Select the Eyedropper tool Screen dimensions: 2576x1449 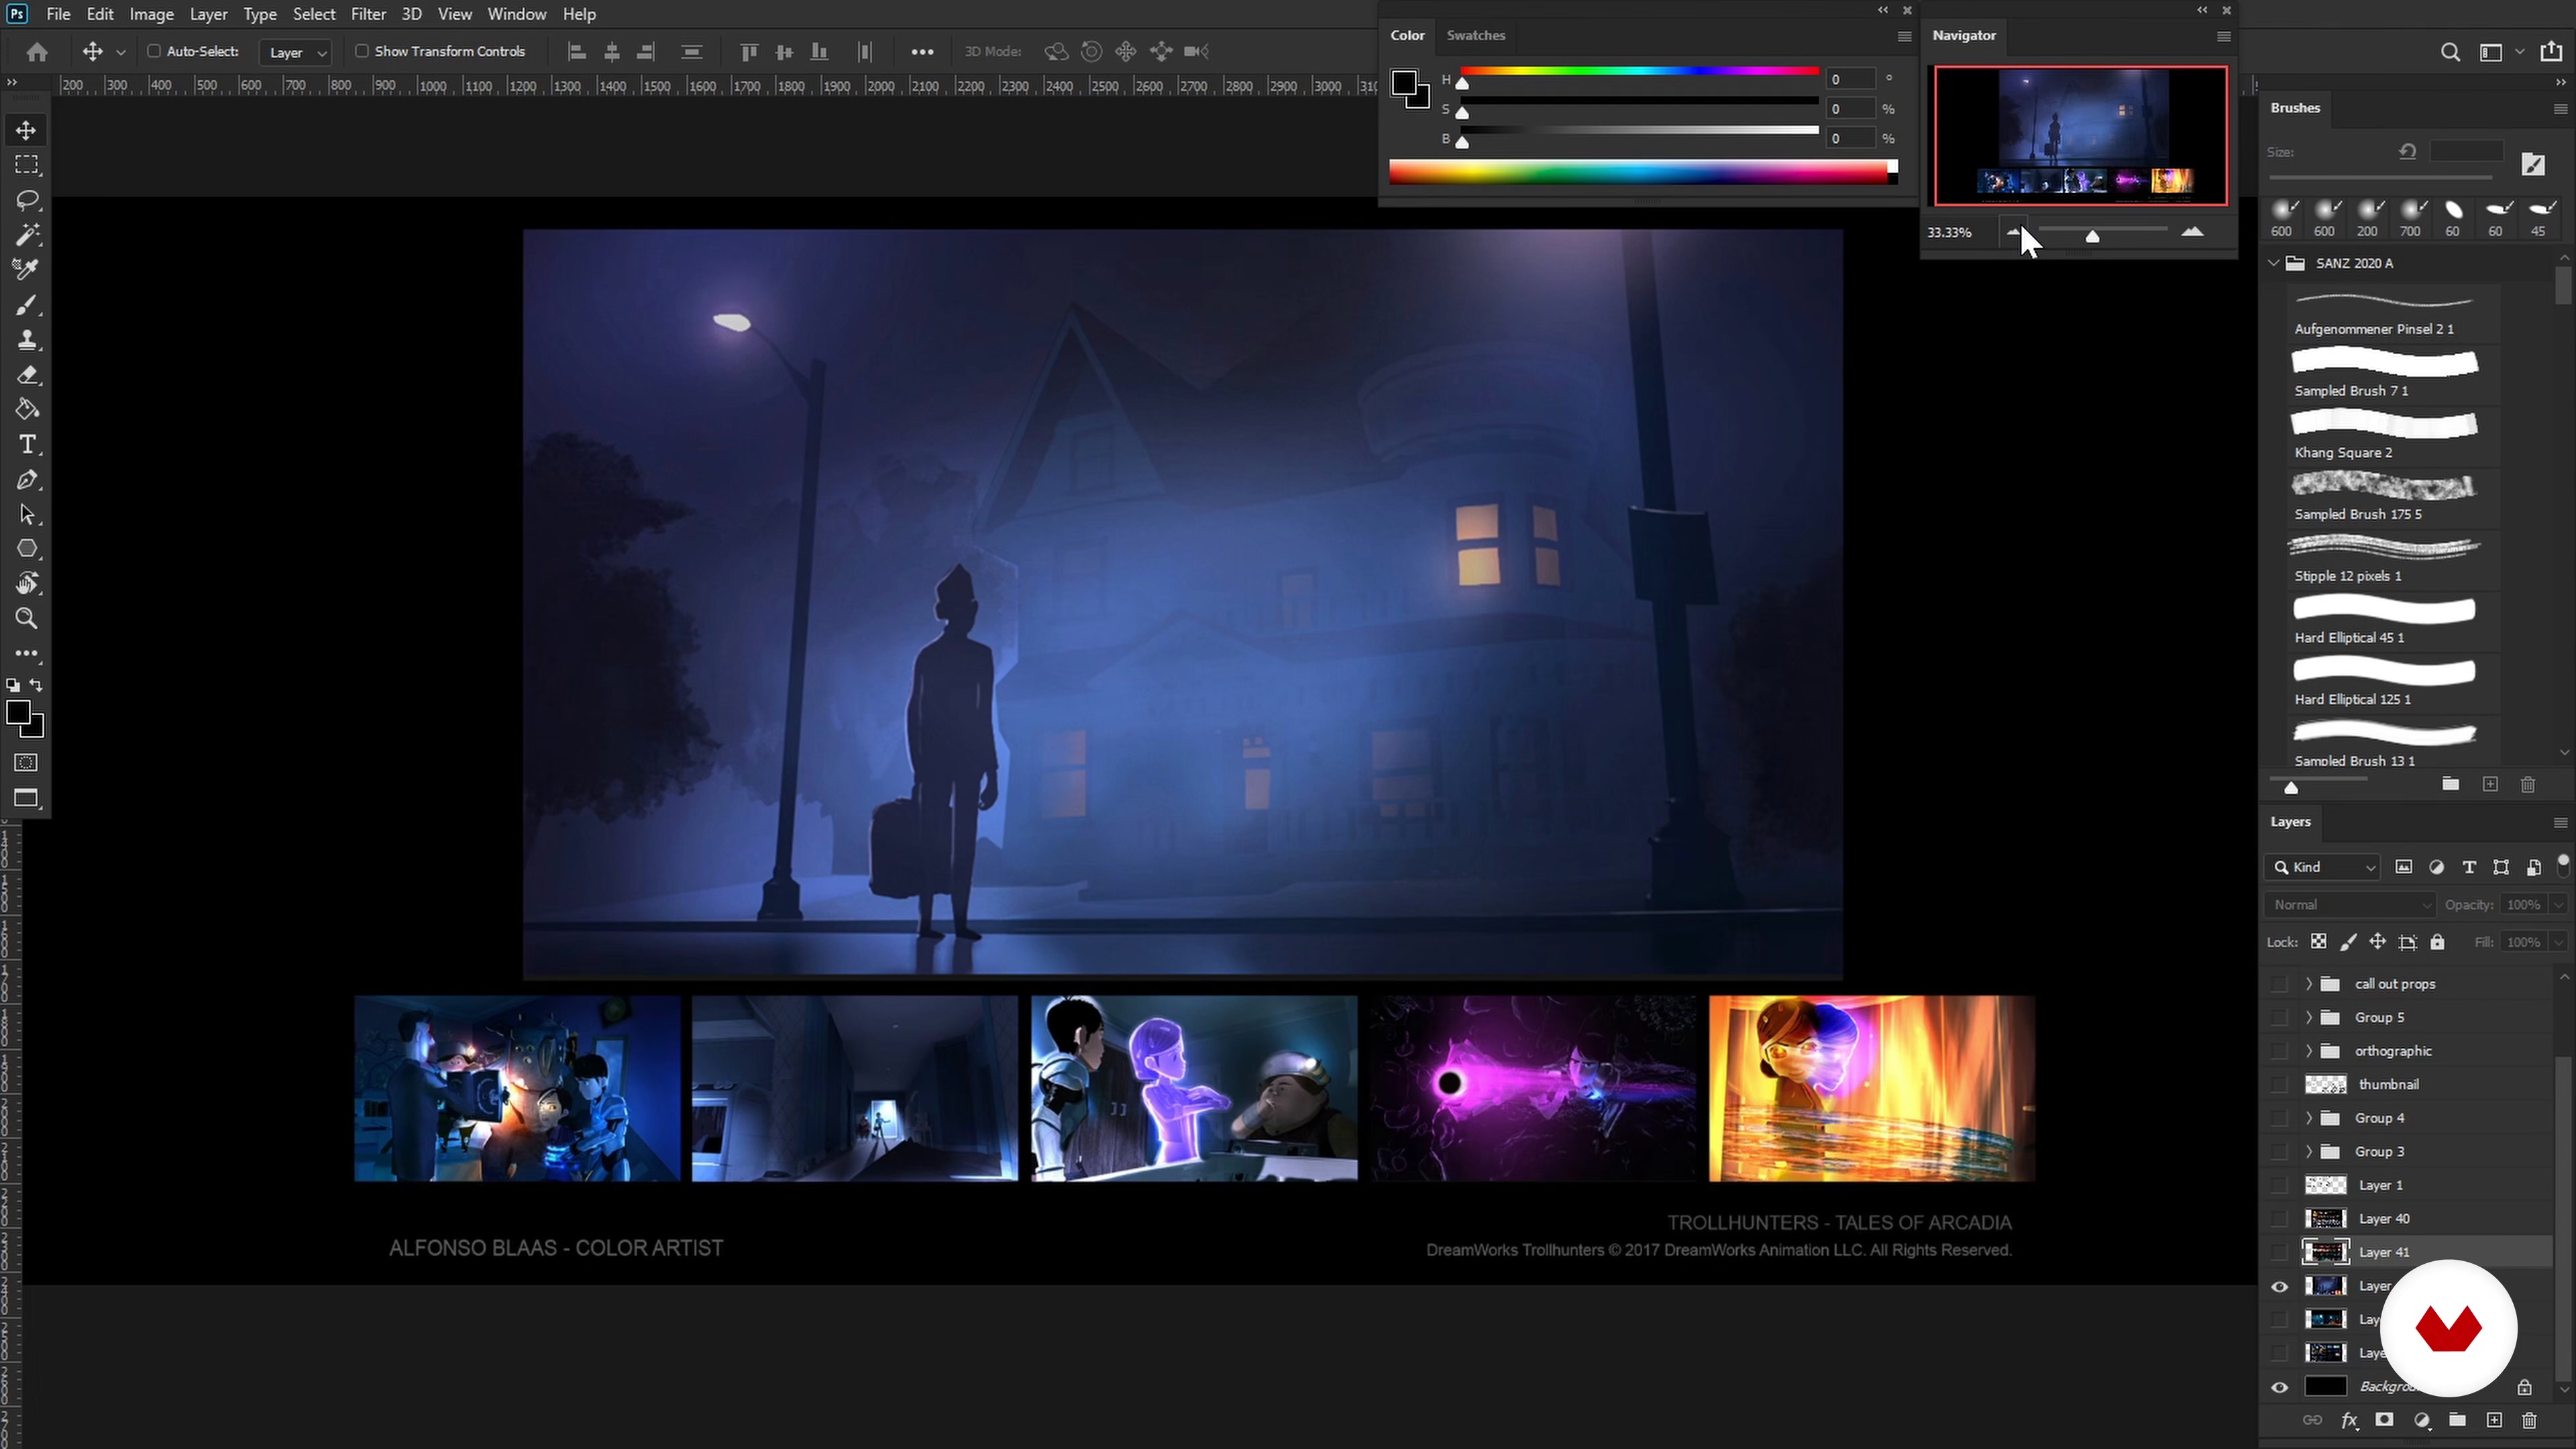(x=26, y=269)
